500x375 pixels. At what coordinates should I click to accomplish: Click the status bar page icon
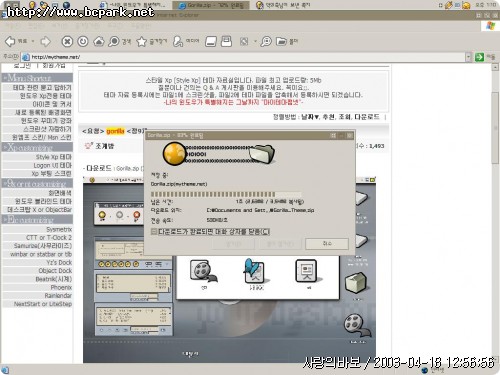point(5,370)
